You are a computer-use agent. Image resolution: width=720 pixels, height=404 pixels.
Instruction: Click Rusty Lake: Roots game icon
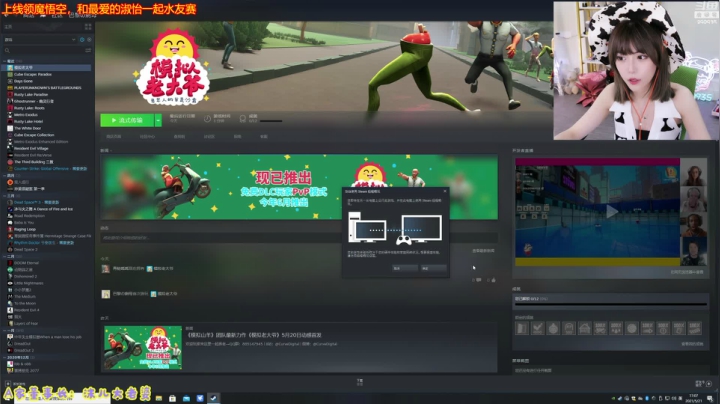pos(10,108)
